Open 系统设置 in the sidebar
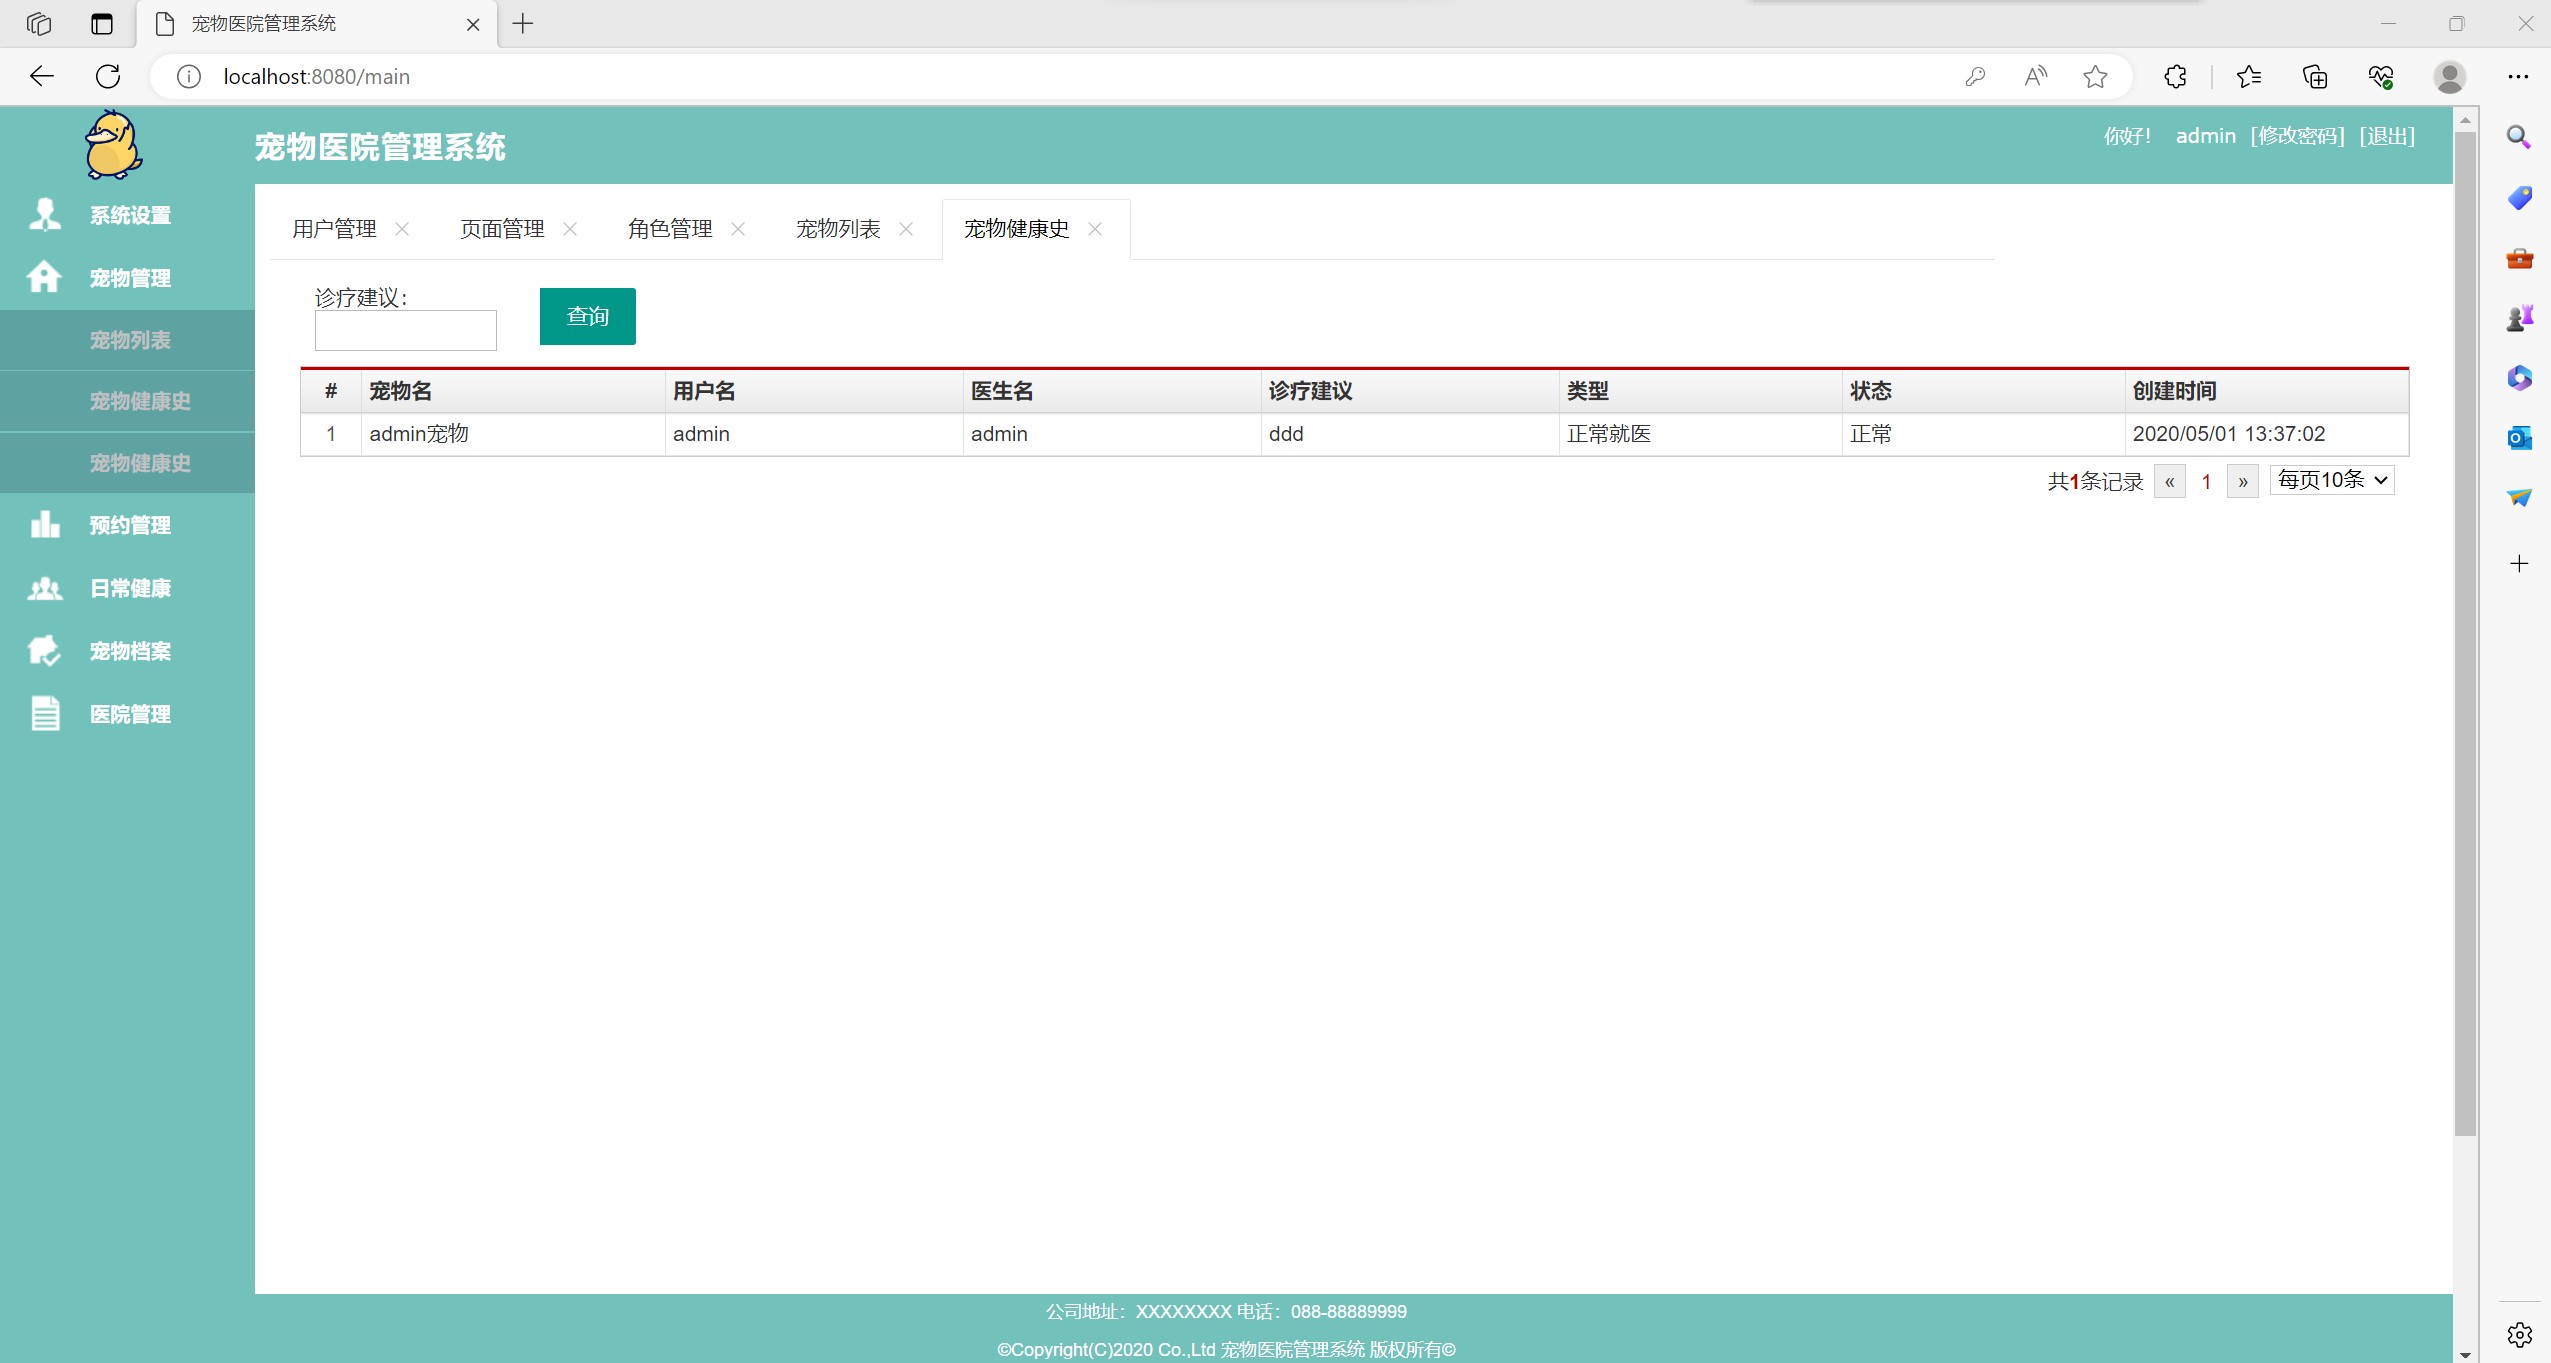The height and width of the screenshot is (1363, 2551). 130,215
